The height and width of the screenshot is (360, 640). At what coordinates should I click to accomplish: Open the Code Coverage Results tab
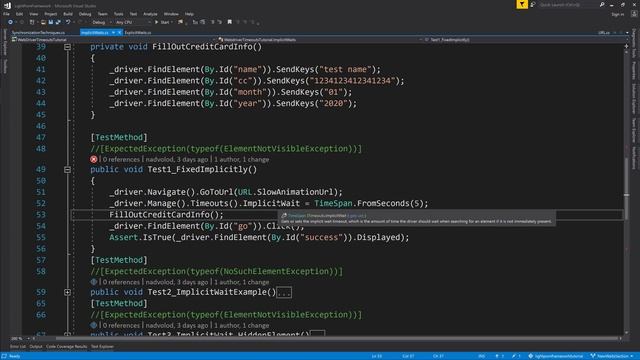[x=67, y=347]
